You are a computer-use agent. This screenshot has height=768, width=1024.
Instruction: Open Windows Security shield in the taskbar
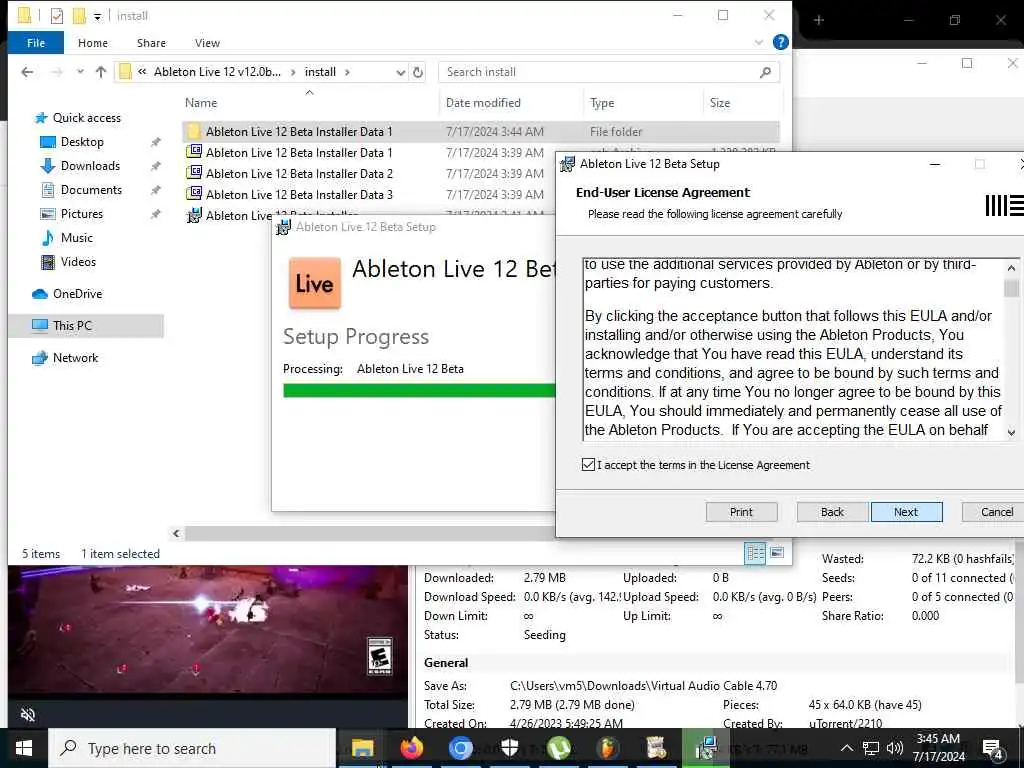(509, 748)
